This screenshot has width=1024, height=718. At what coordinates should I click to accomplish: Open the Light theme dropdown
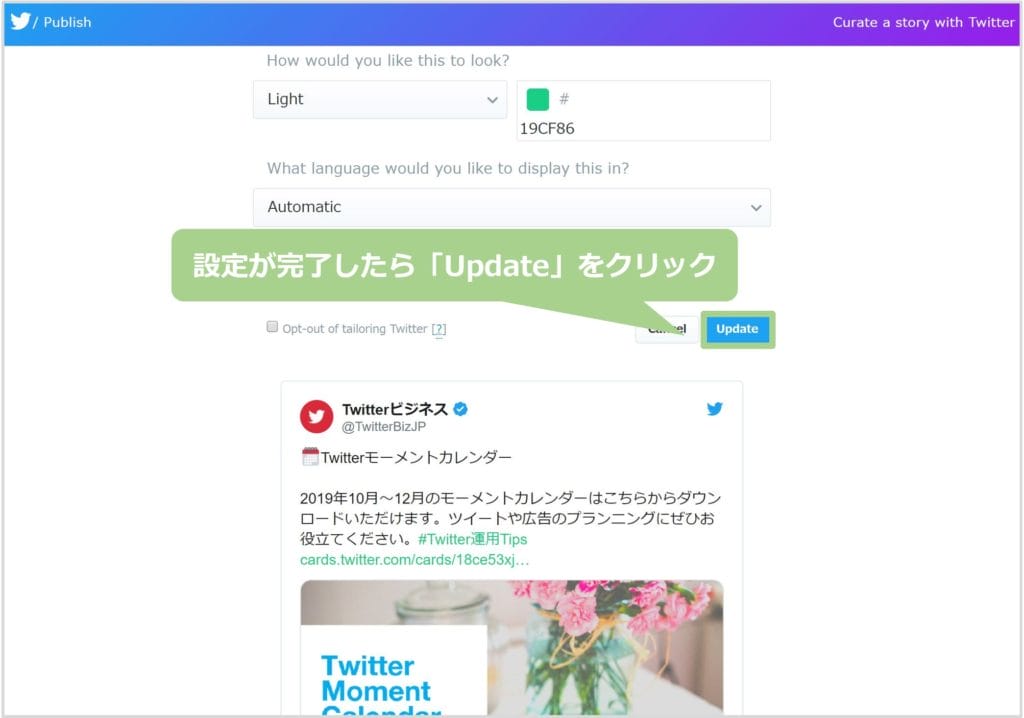point(379,99)
